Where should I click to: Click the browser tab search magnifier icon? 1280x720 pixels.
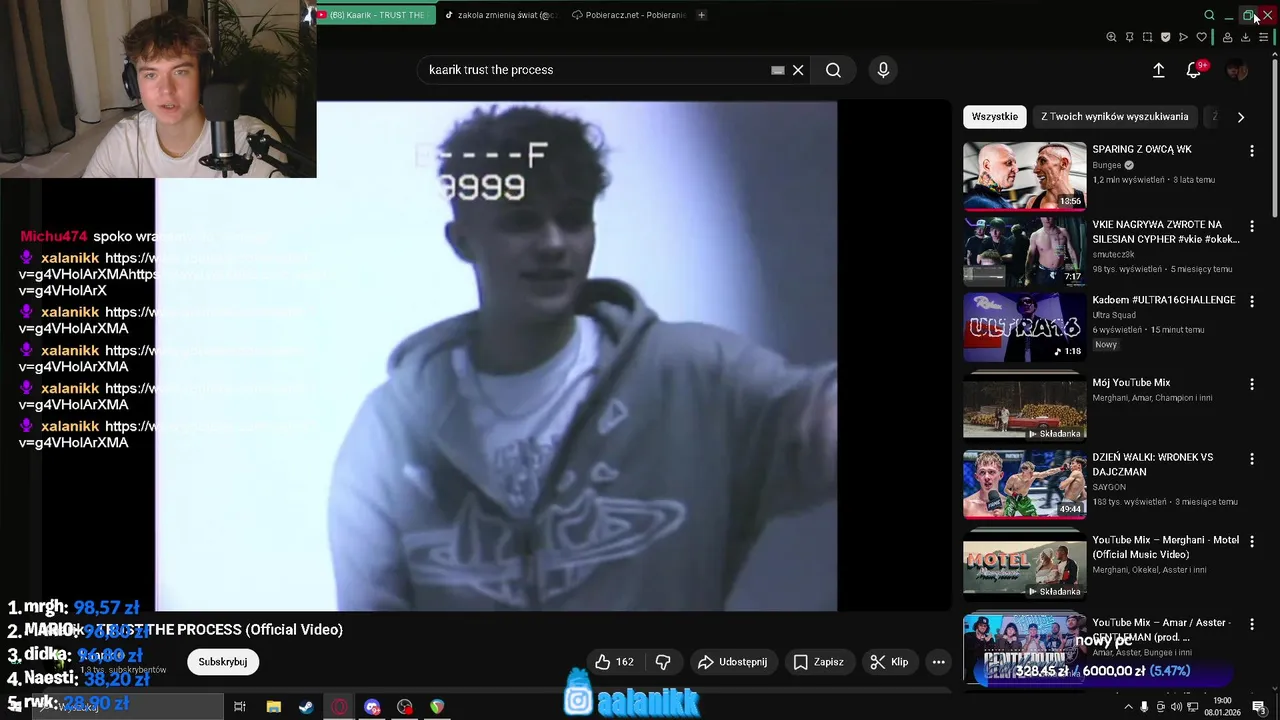point(1209,15)
